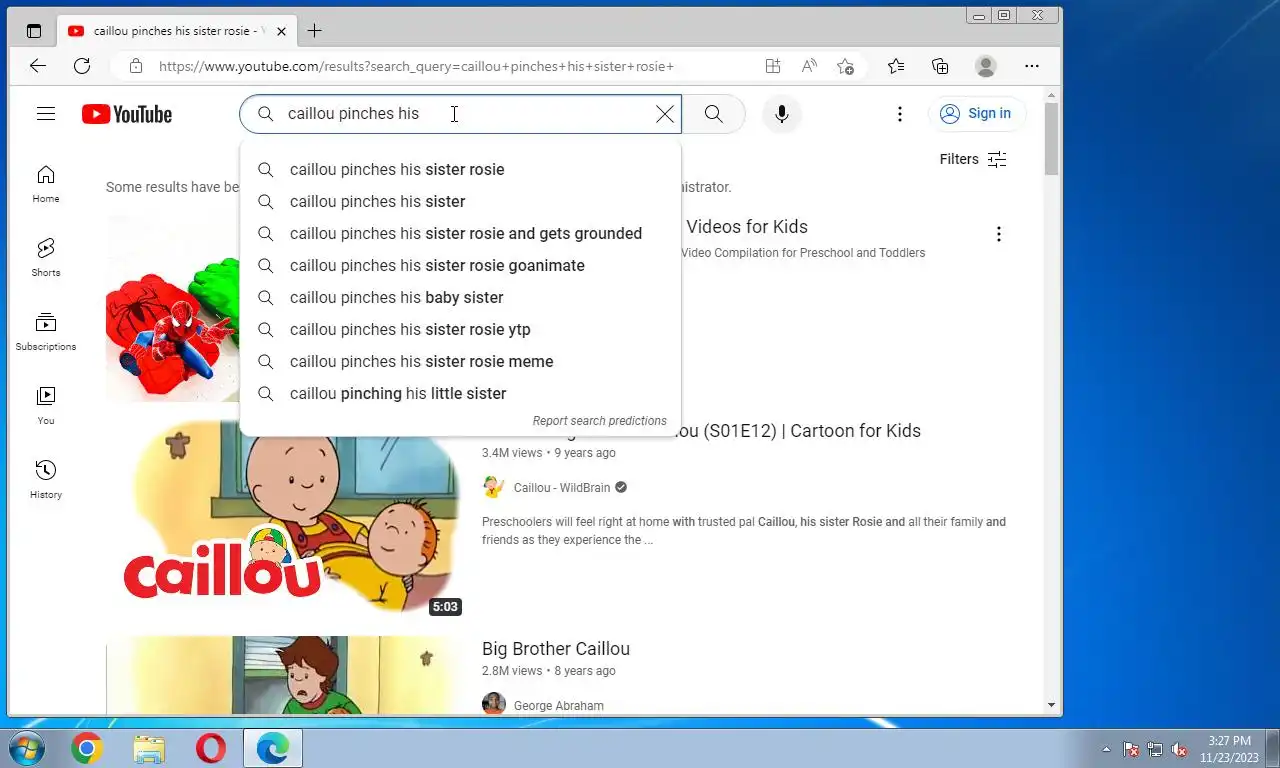The height and width of the screenshot is (768, 1280).
Task: Click the Caillou - WildBrain channel avatar
Action: (x=494, y=488)
